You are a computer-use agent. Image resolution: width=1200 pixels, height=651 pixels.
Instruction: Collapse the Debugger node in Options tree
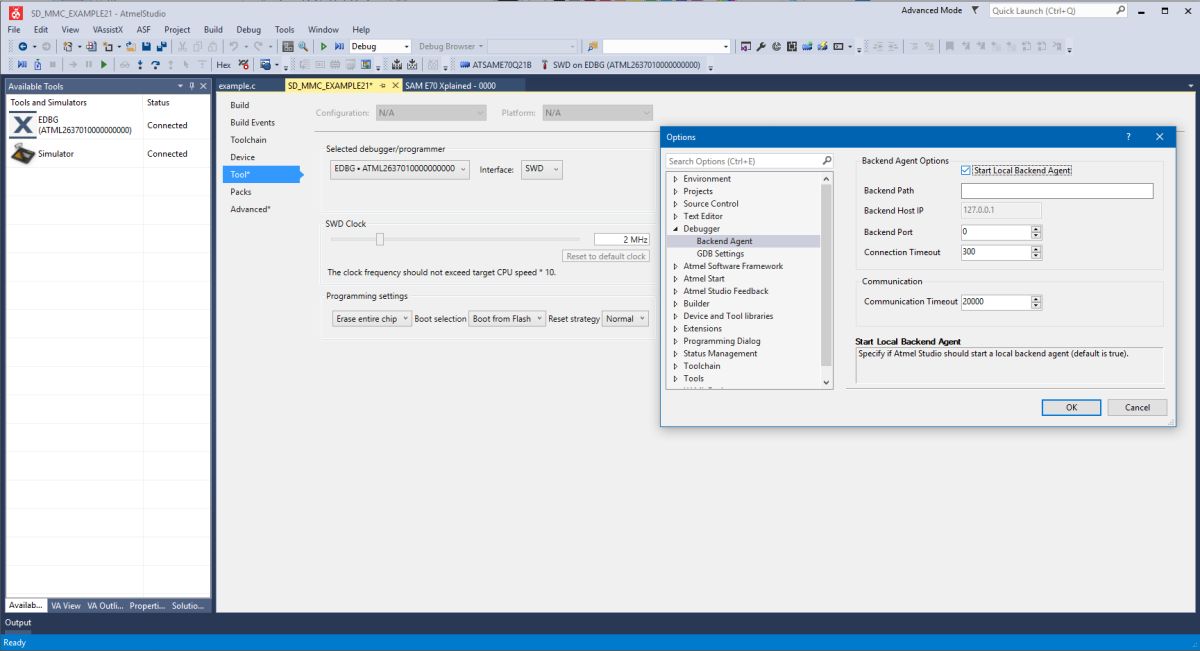pos(675,229)
